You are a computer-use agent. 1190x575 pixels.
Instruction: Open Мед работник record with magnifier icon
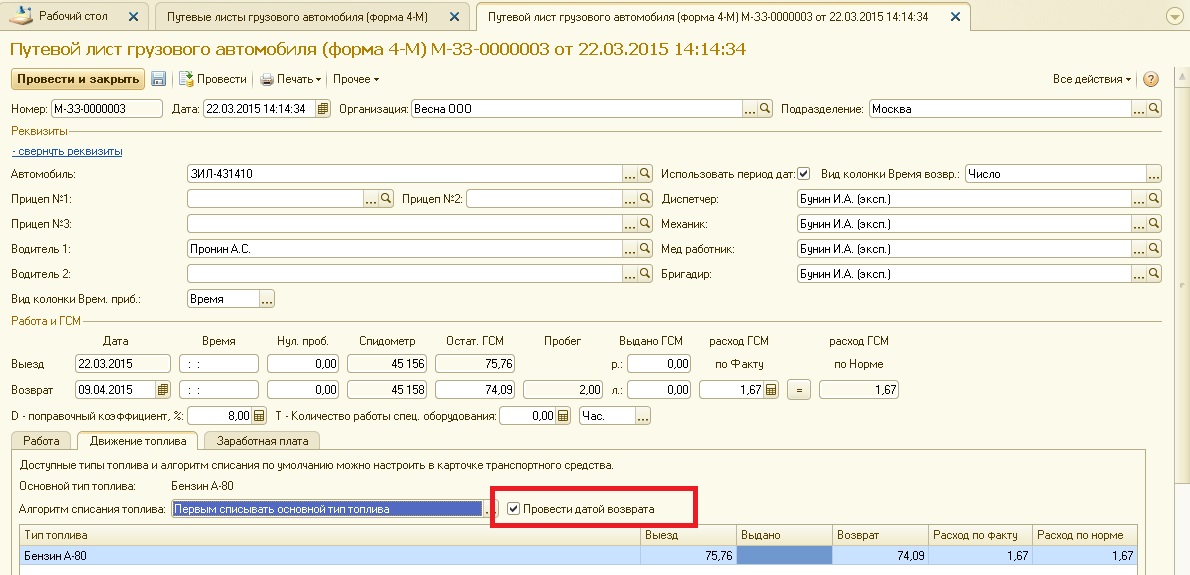coord(1154,249)
